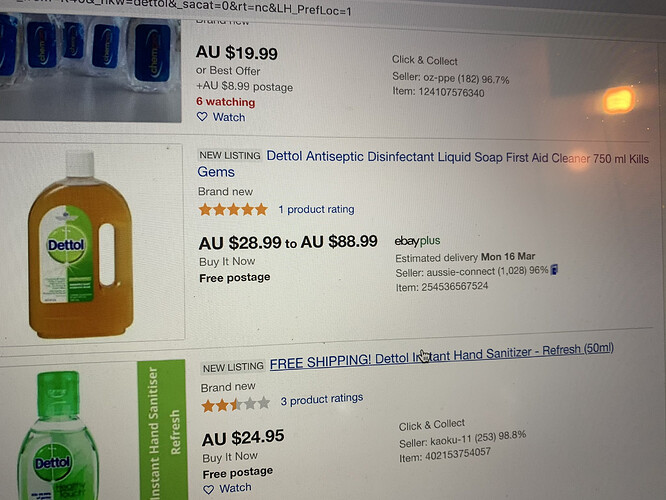The image size is (666, 500).
Task: Click the ebayplus logo
Action: pyautogui.click(x=417, y=241)
